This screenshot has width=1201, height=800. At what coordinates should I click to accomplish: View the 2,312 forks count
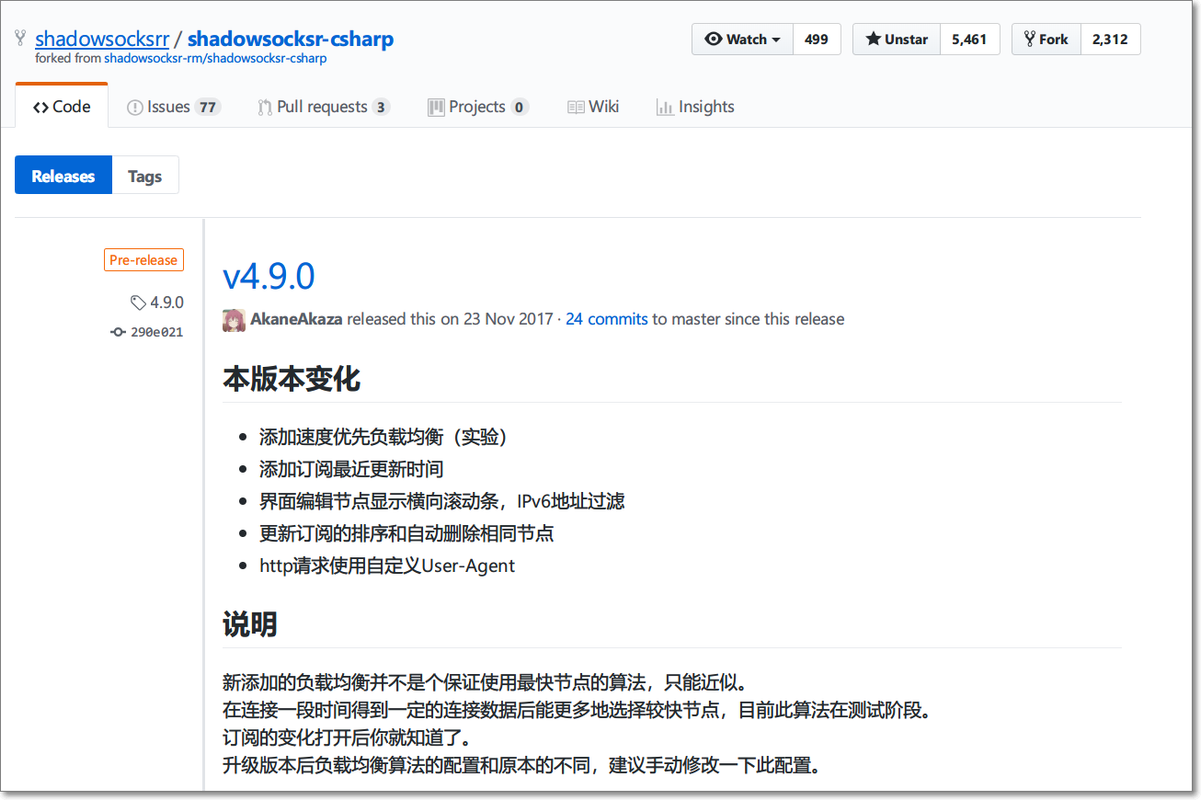[1110, 39]
